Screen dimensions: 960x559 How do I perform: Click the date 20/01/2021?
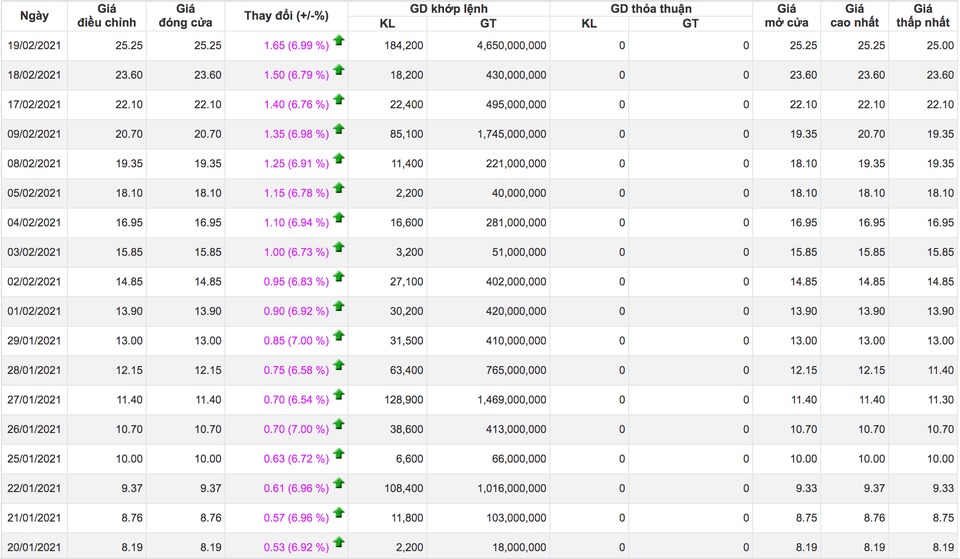tap(34, 547)
